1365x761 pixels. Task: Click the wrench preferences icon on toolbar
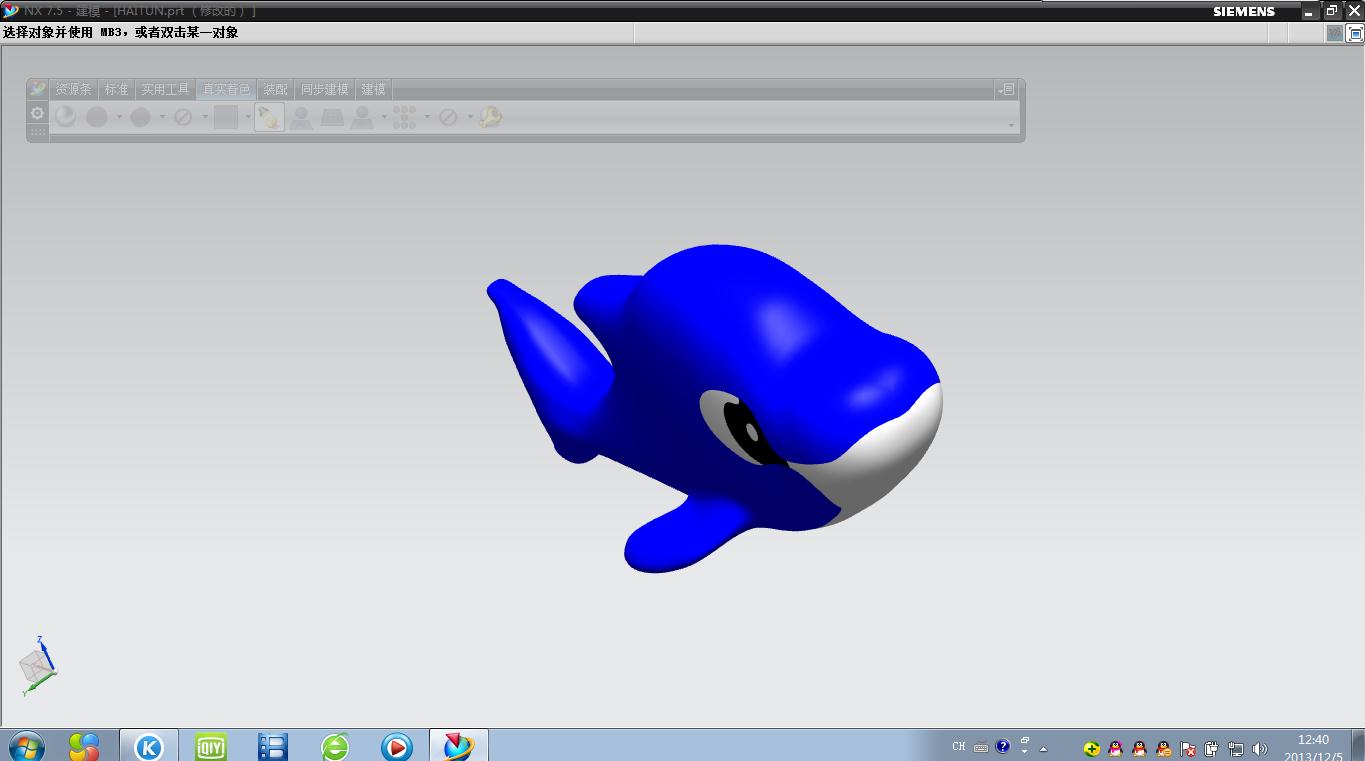(x=491, y=117)
